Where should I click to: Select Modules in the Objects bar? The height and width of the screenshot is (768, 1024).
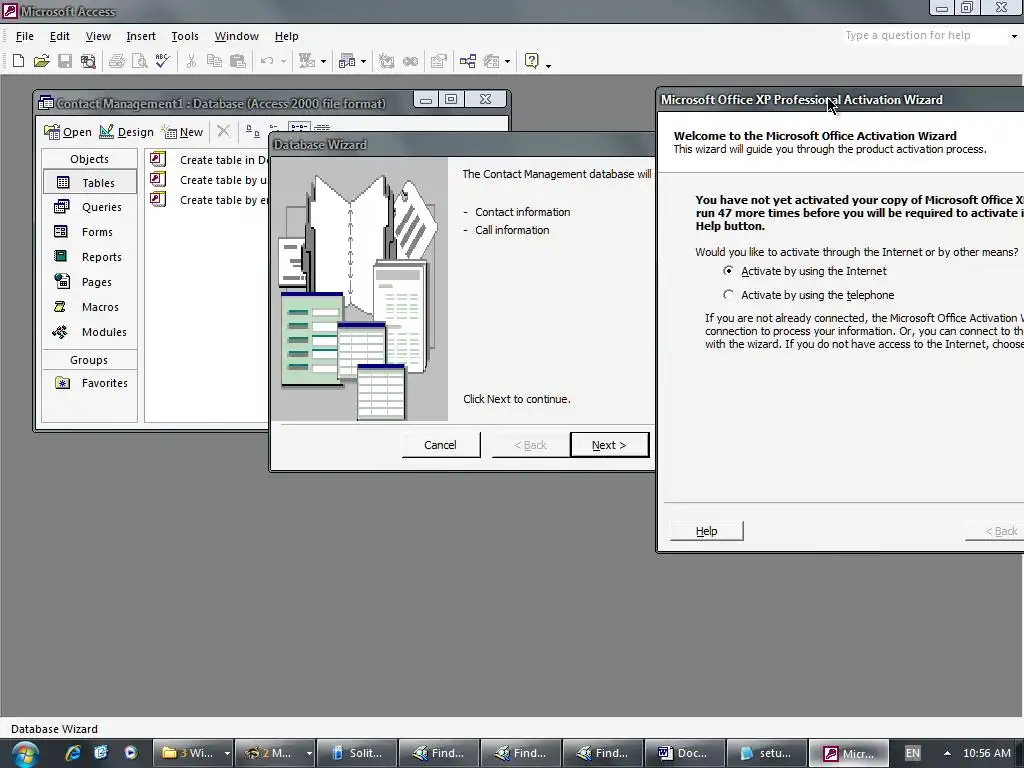click(x=89, y=332)
